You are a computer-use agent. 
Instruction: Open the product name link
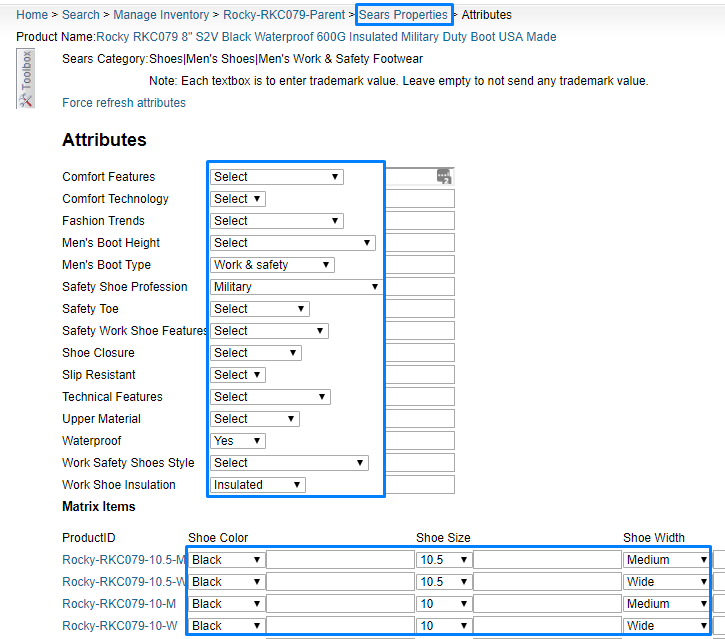tap(326, 37)
